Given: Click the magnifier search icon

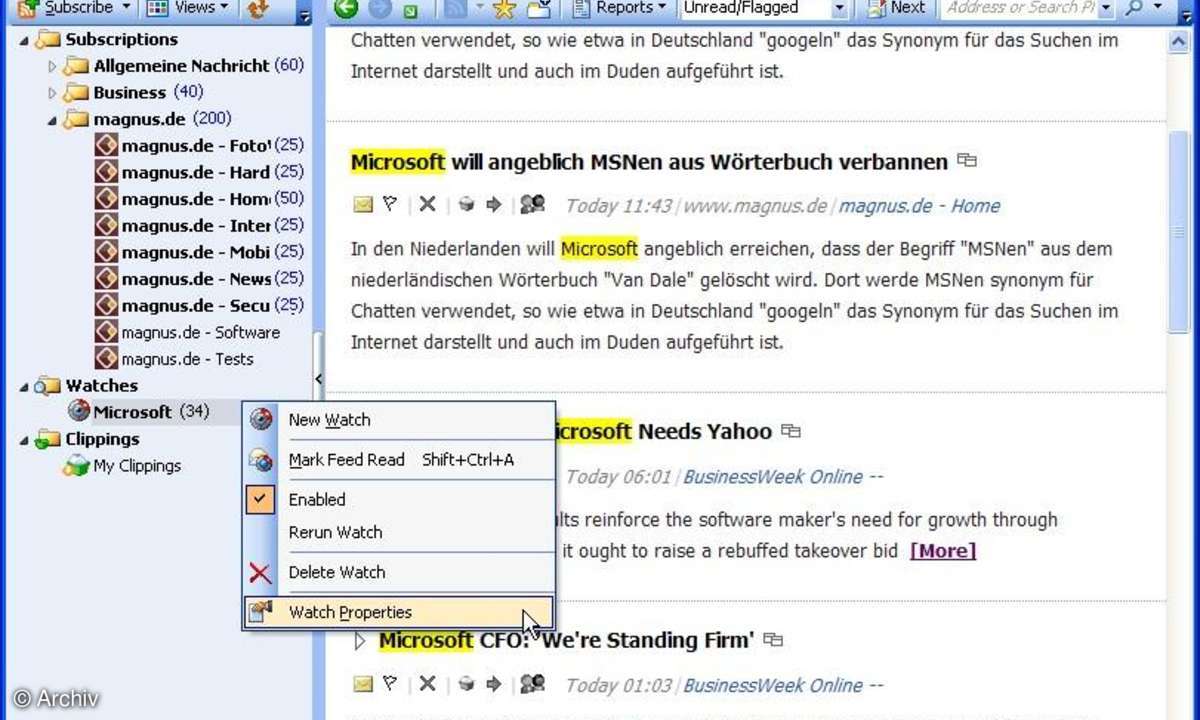Looking at the screenshot, I should click(1134, 8).
